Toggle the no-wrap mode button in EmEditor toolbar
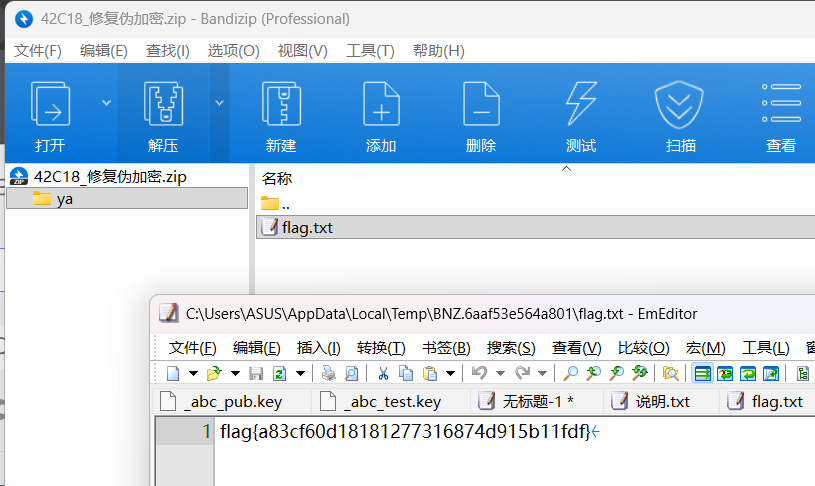The width and height of the screenshot is (815, 486). (x=703, y=373)
